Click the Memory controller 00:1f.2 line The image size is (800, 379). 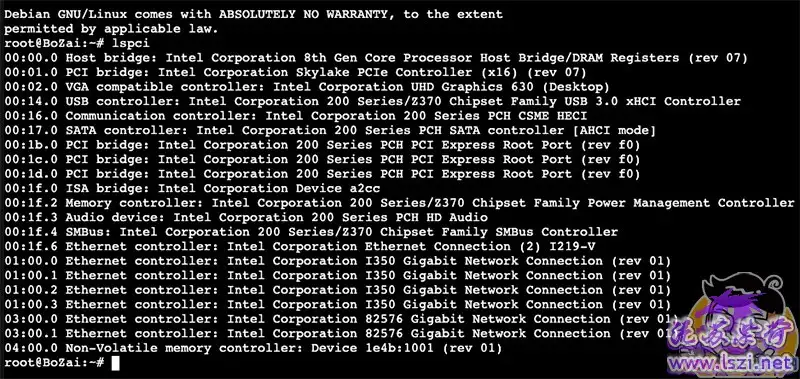tap(399, 203)
